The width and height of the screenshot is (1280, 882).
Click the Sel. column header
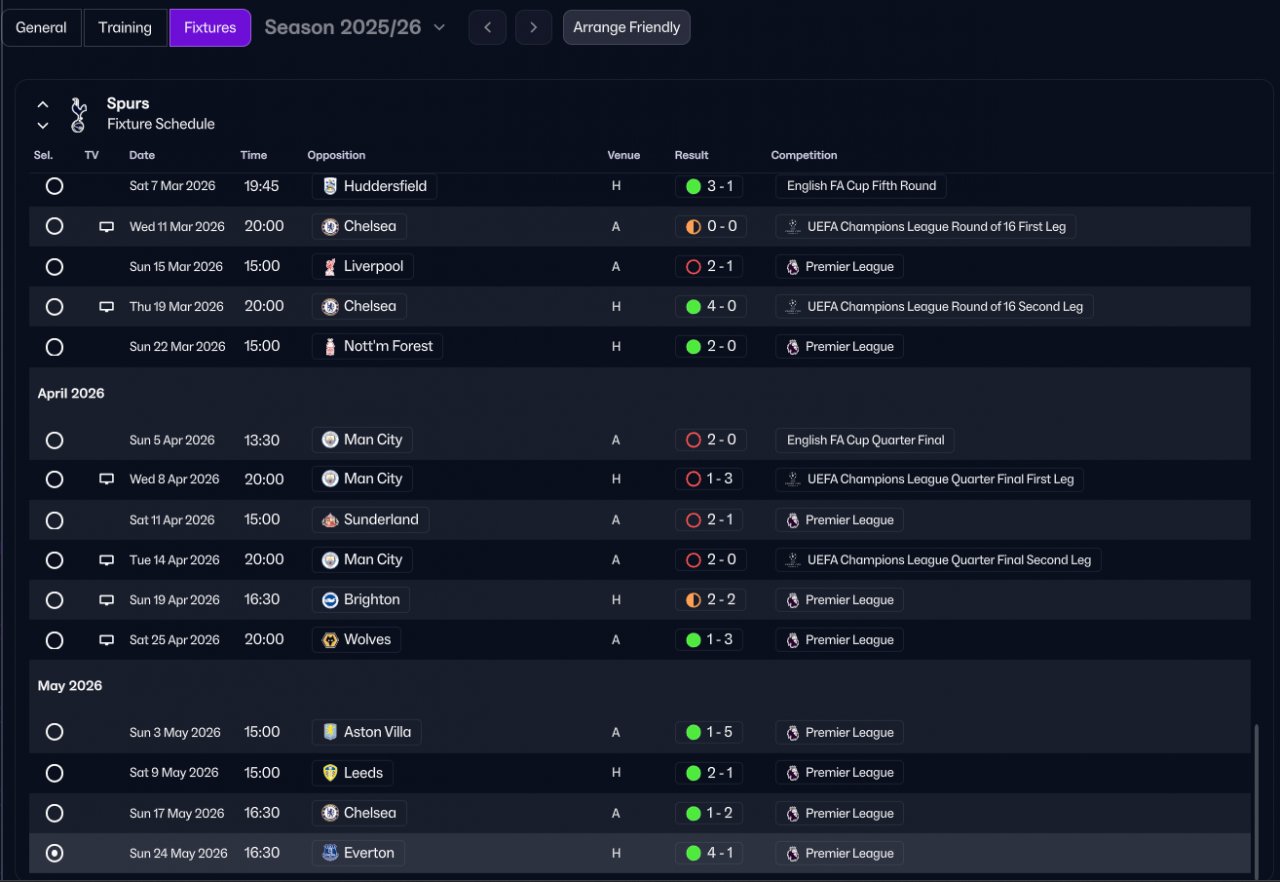43,155
